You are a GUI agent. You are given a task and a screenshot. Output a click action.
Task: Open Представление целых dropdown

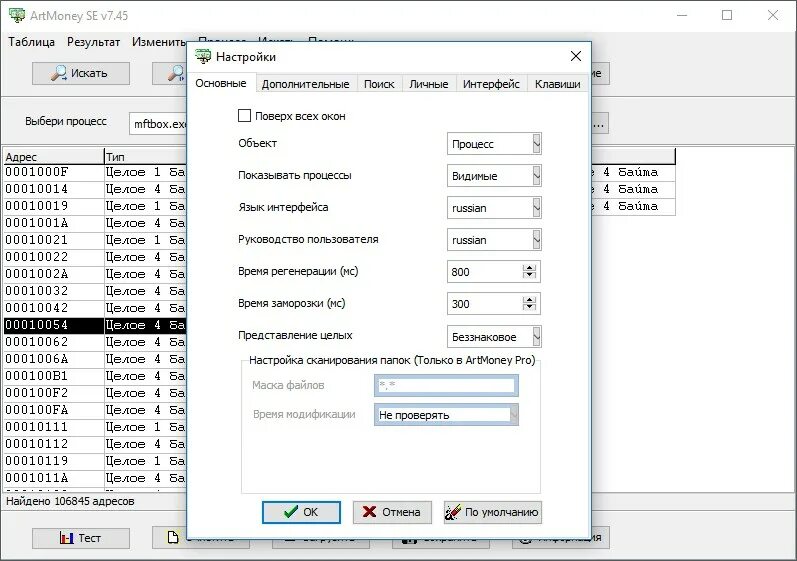[537, 336]
